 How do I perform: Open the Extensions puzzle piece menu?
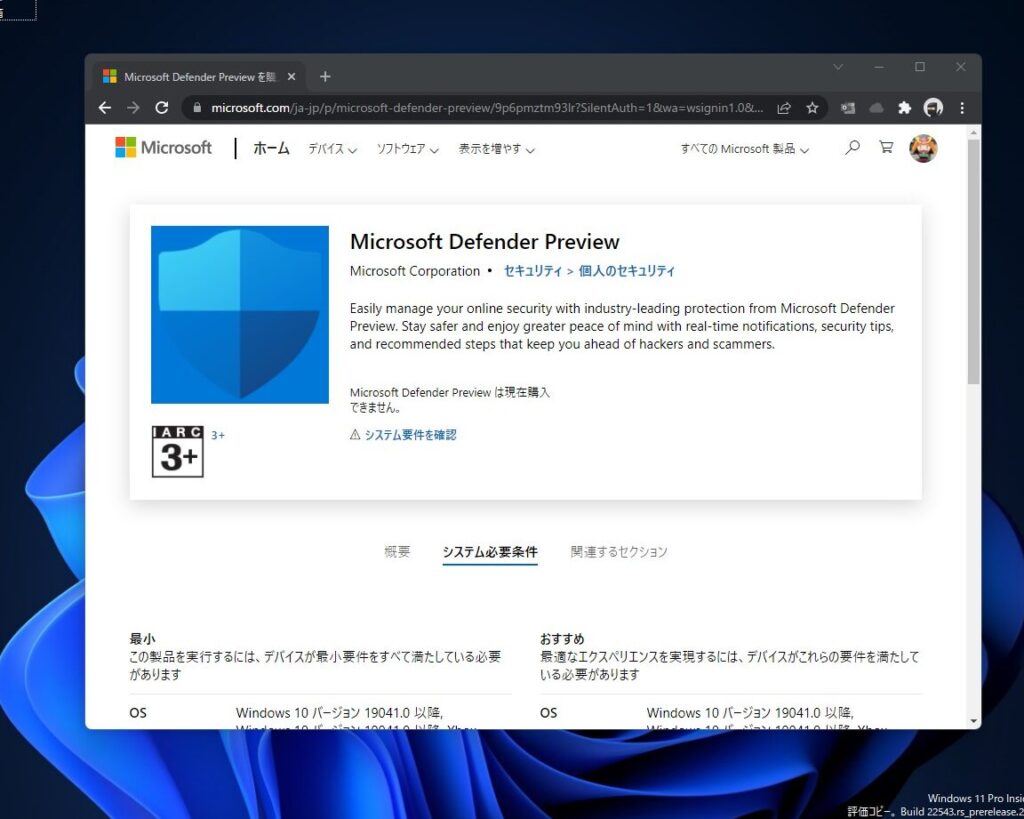point(905,108)
